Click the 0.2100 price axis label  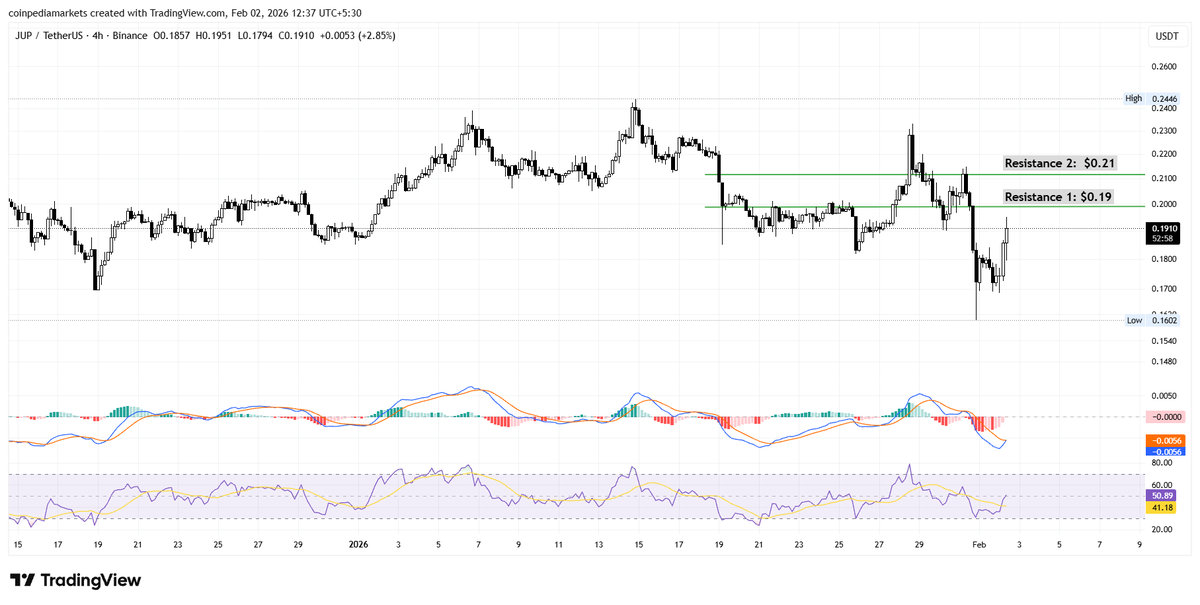click(x=1166, y=178)
